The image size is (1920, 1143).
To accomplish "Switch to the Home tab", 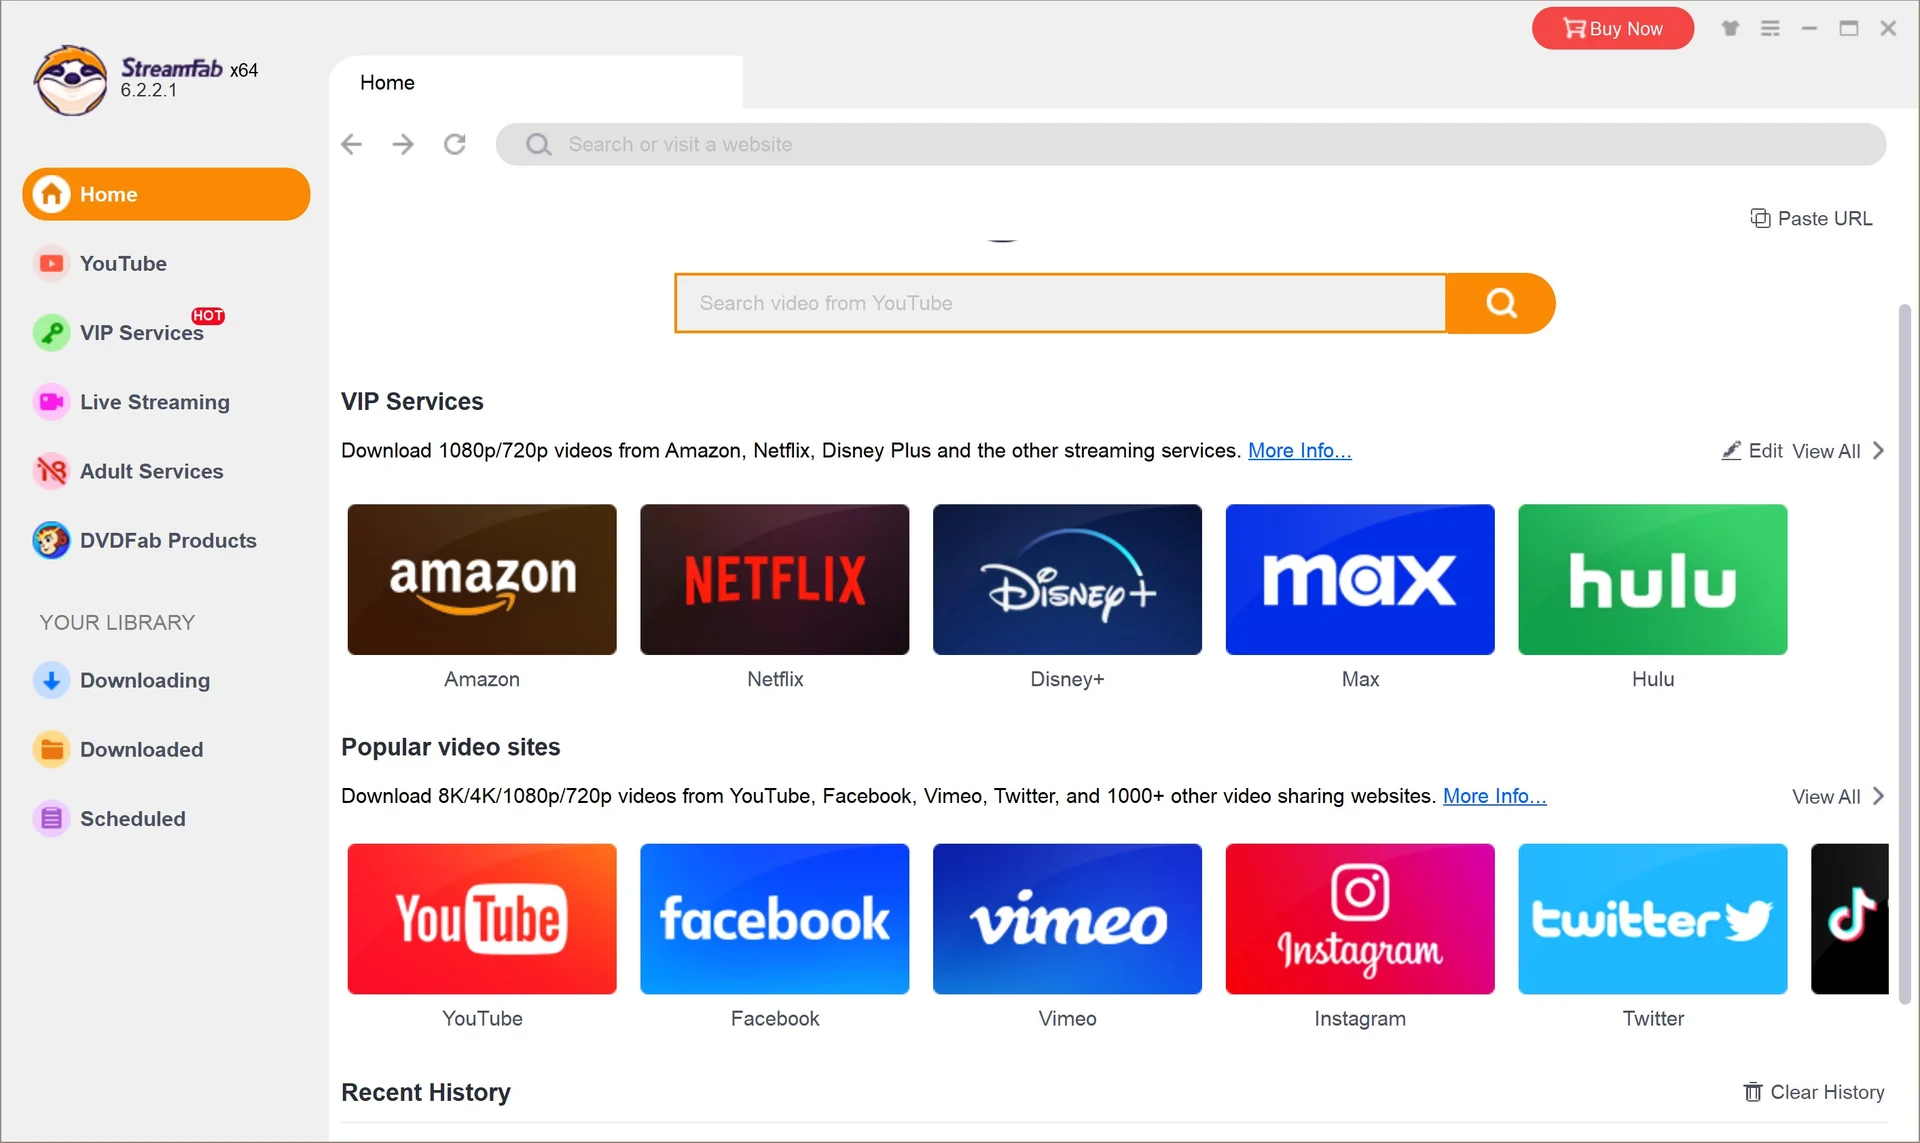I will point(536,82).
